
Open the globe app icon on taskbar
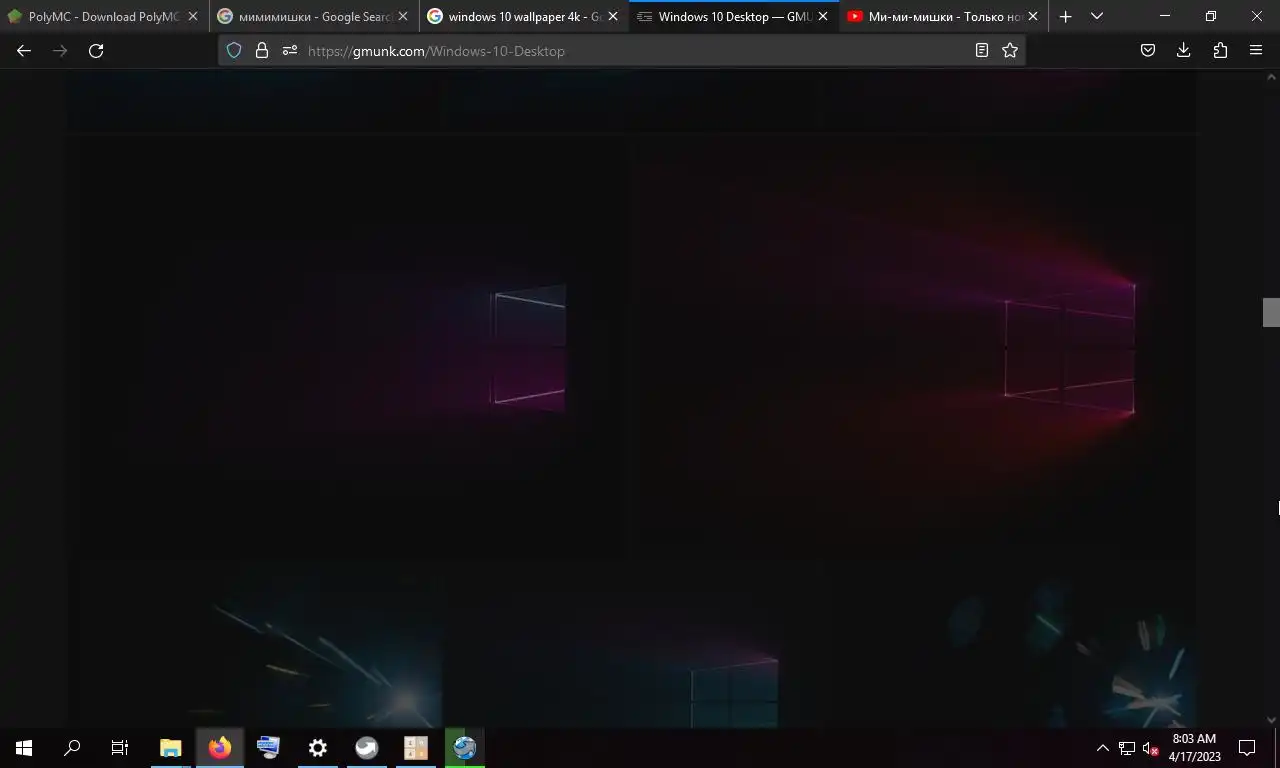(465, 748)
